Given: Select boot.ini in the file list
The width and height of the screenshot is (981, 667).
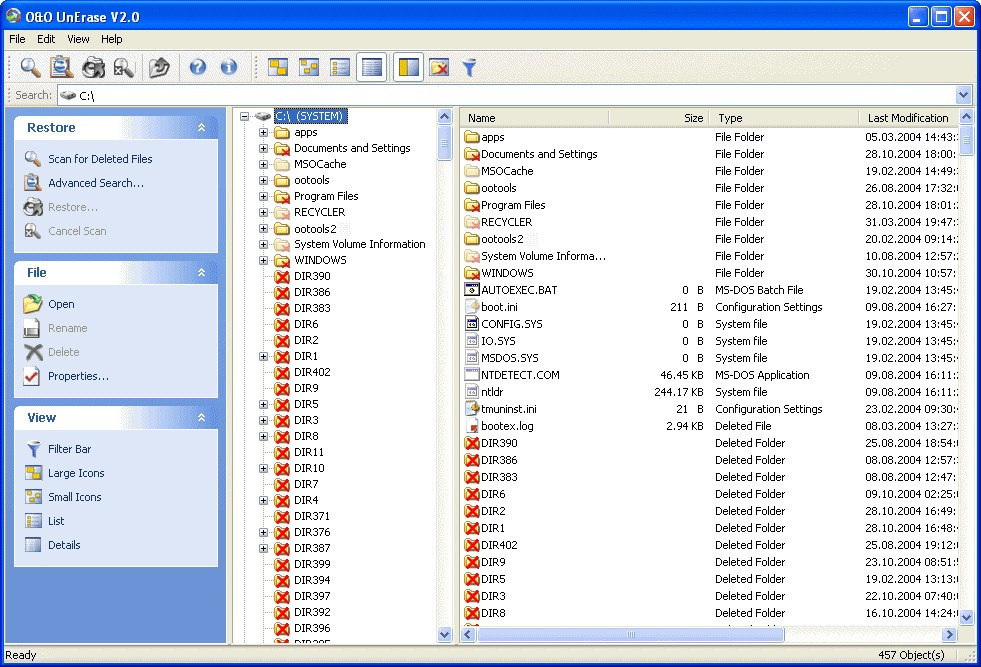Looking at the screenshot, I should [x=499, y=307].
